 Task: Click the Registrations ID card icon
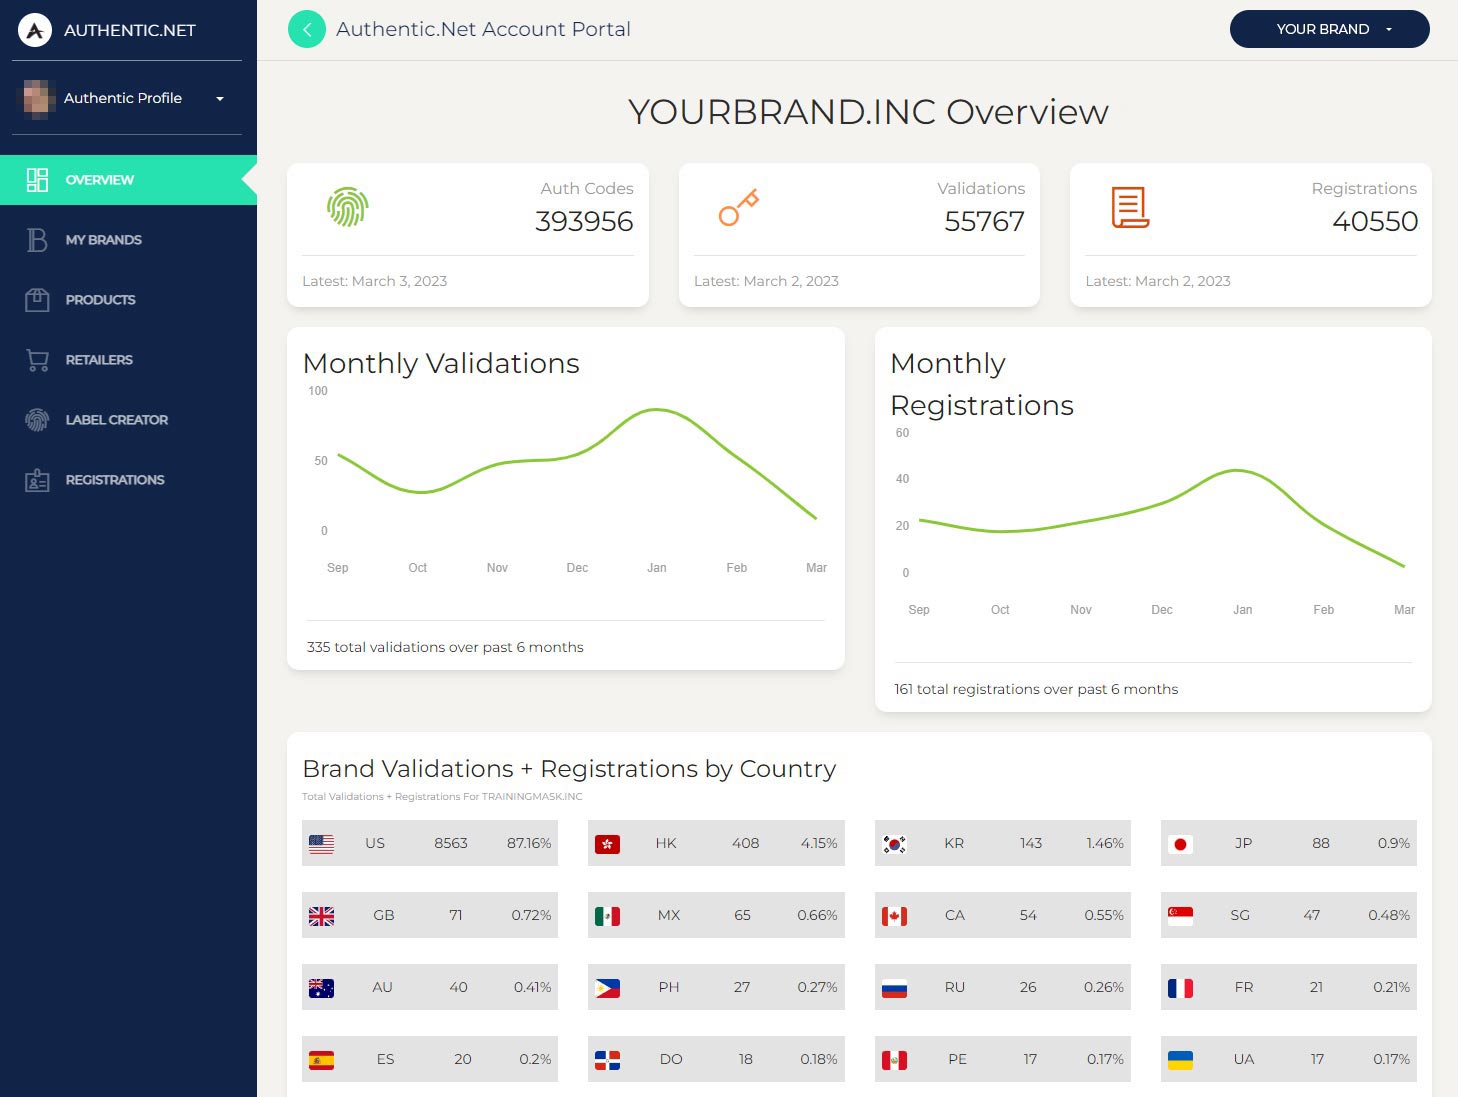tap(37, 480)
